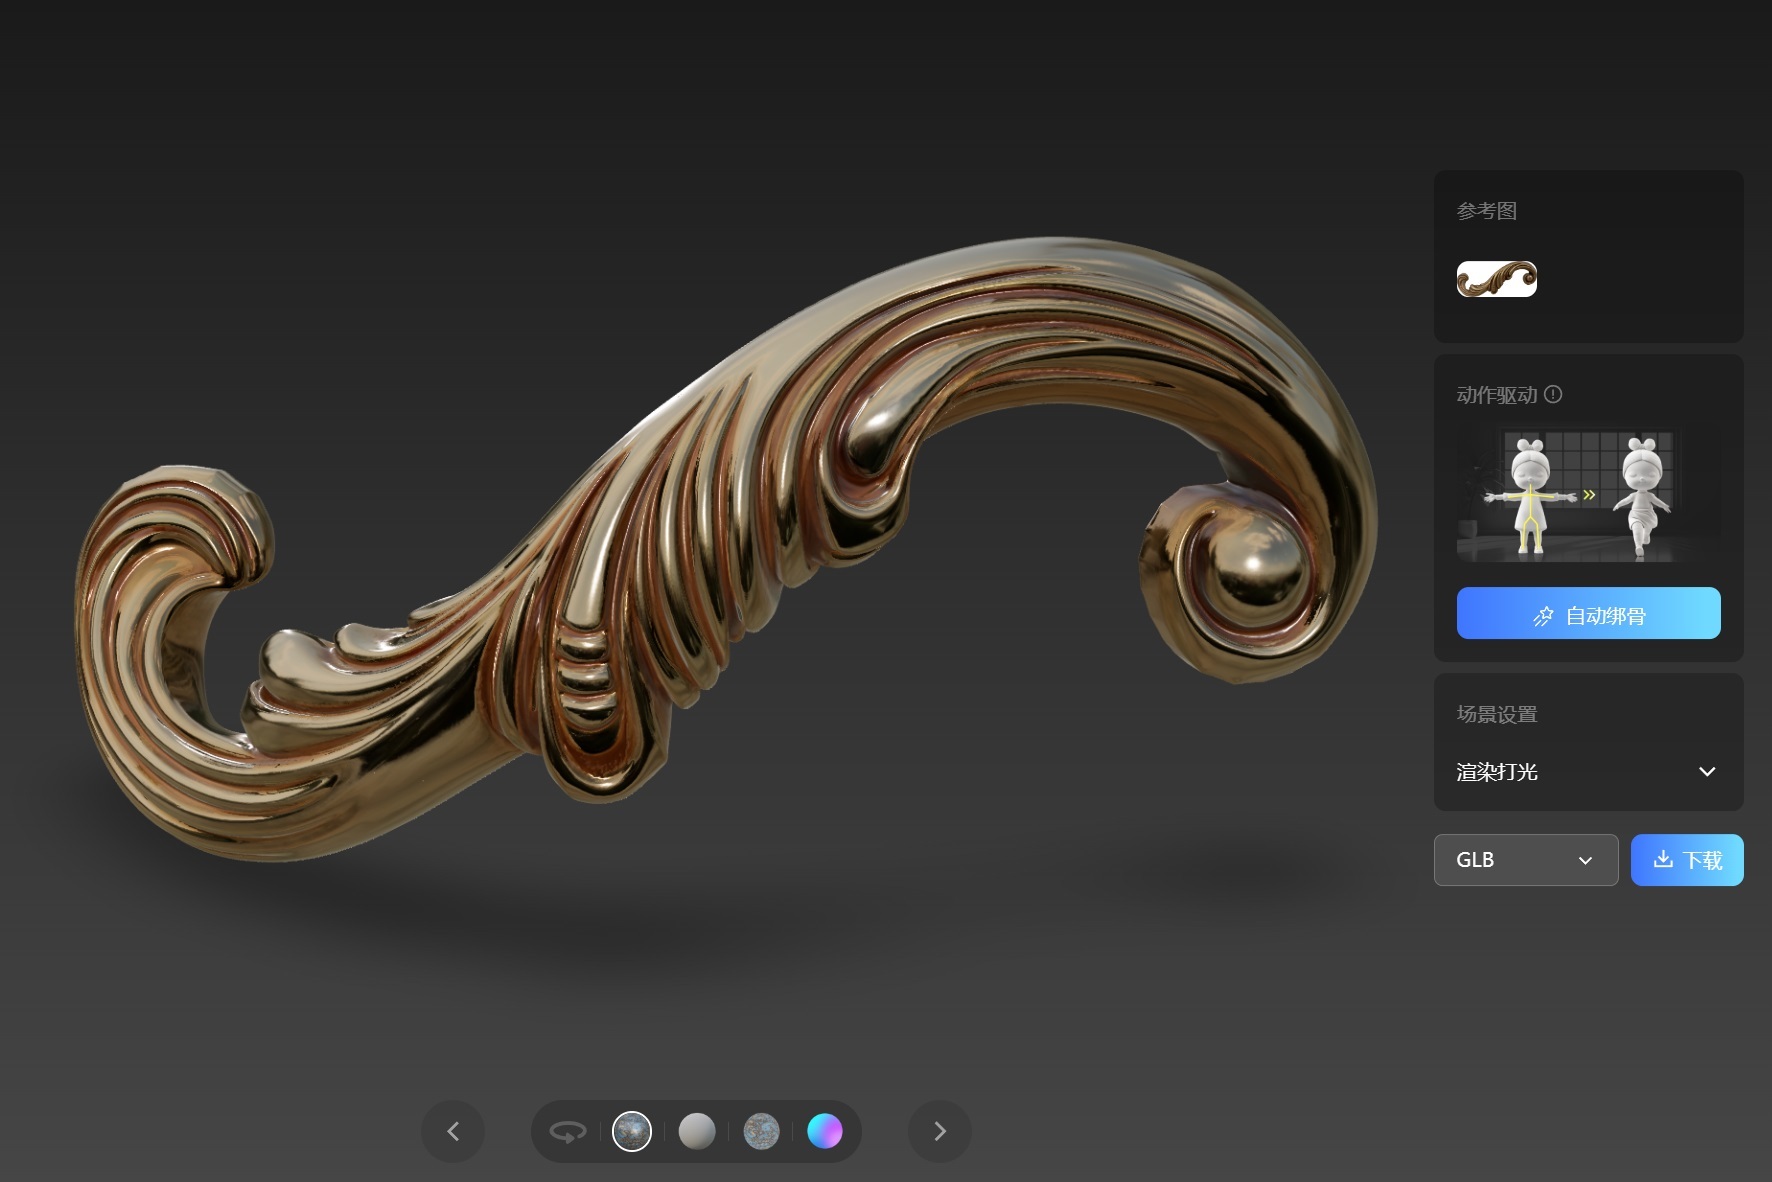Image resolution: width=1772 pixels, height=1182 pixels.
Task: Open the GLB format dropdown
Action: tap(1525, 860)
